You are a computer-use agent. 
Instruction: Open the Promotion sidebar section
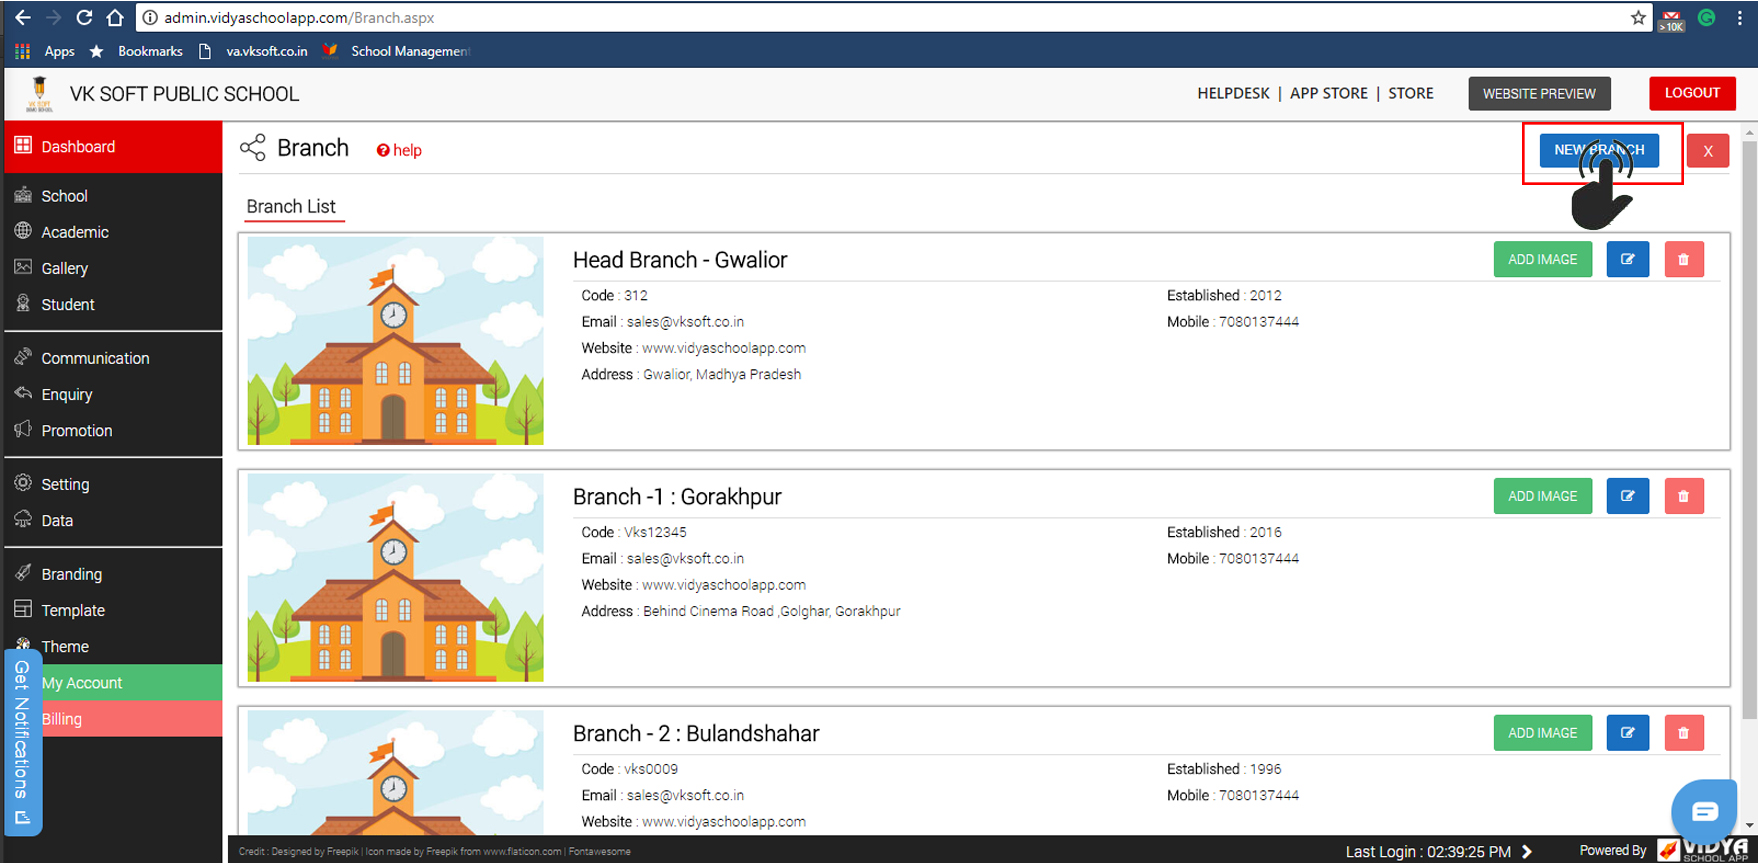coord(113,430)
